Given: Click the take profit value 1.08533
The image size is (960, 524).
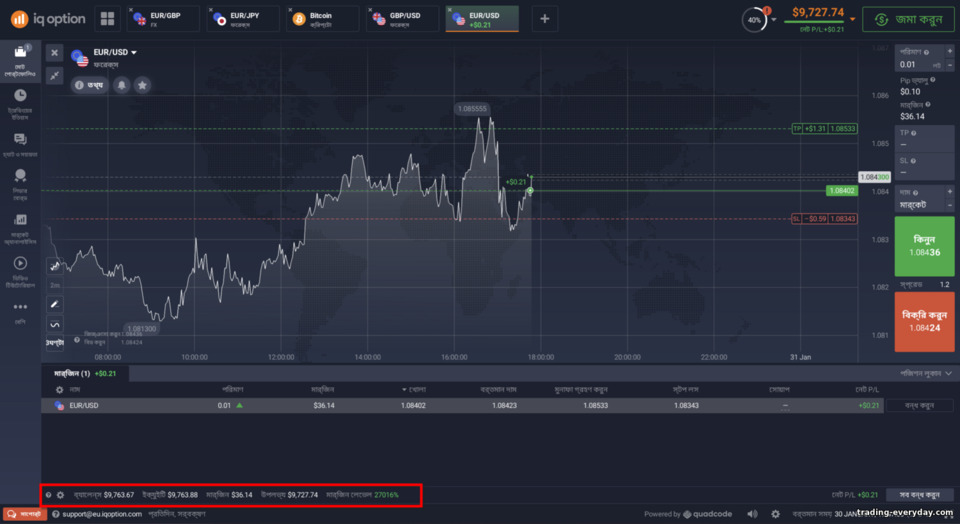Looking at the screenshot, I should coord(595,406).
